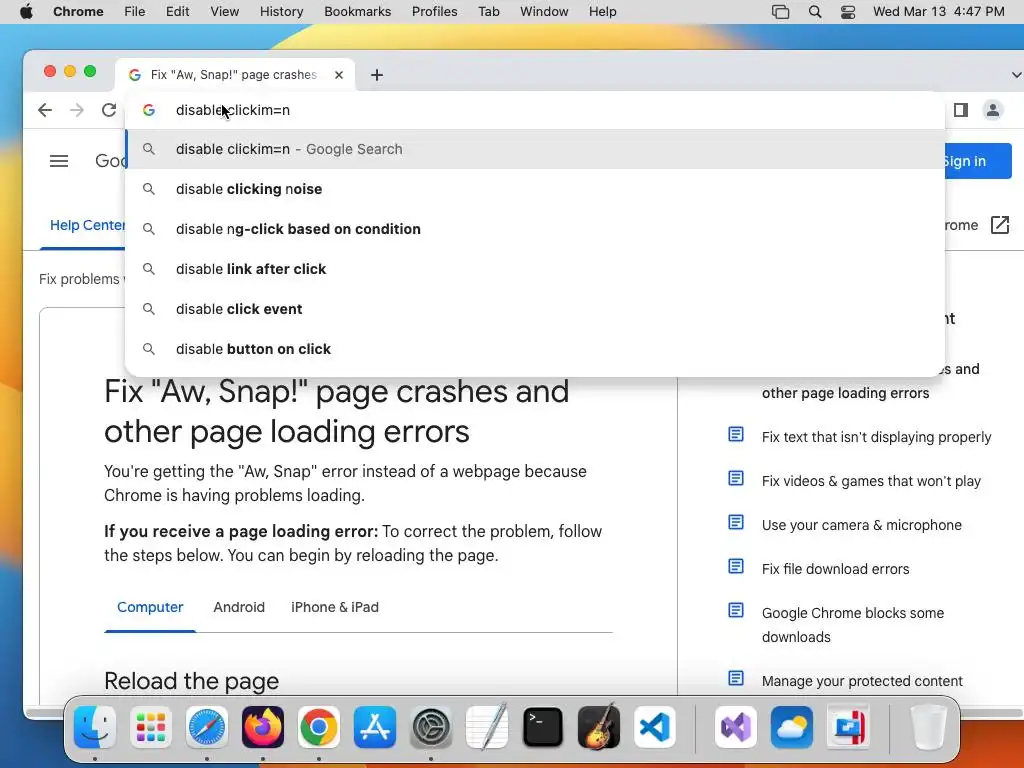Open Visual Studio purple icon in Dock
1024x768 pixels.
(736, 727)
